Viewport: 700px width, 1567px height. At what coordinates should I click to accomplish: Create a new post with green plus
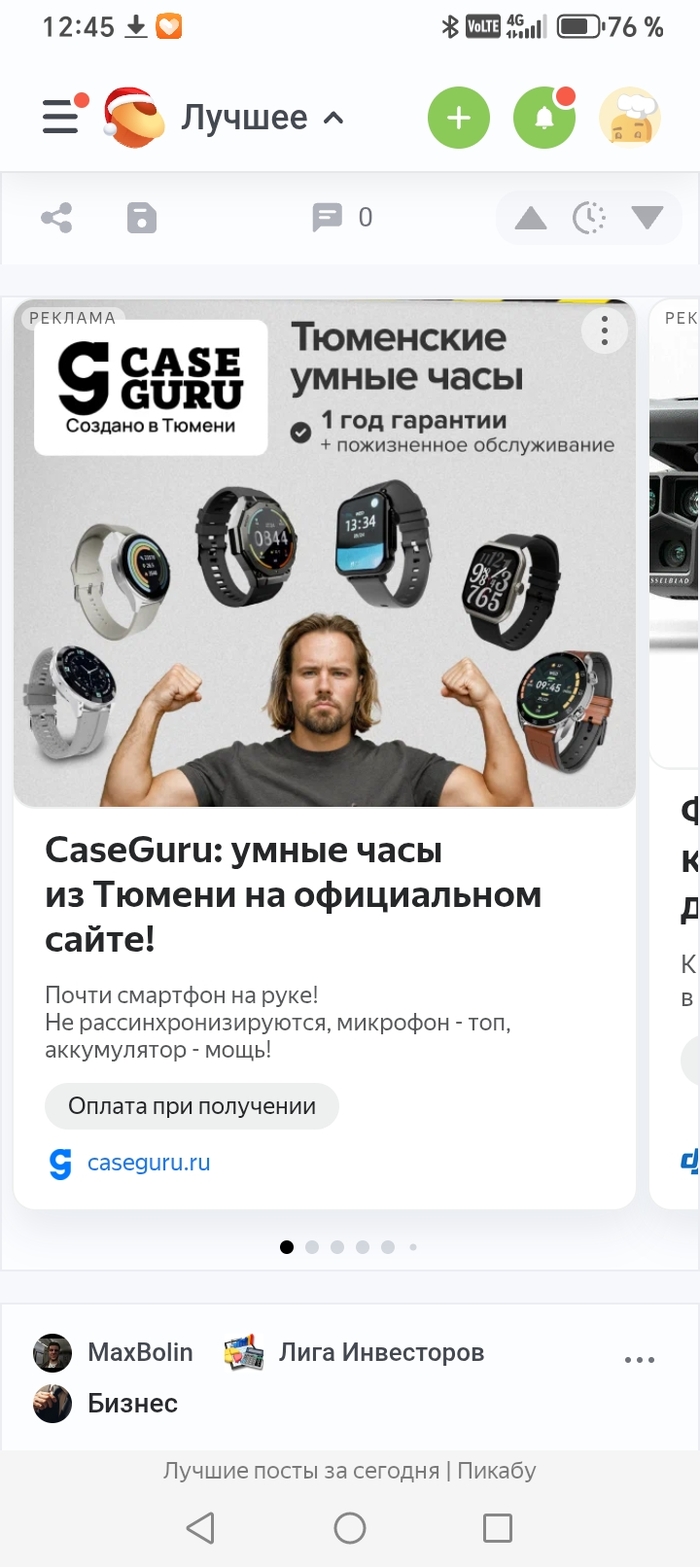(x=459, y=118)
